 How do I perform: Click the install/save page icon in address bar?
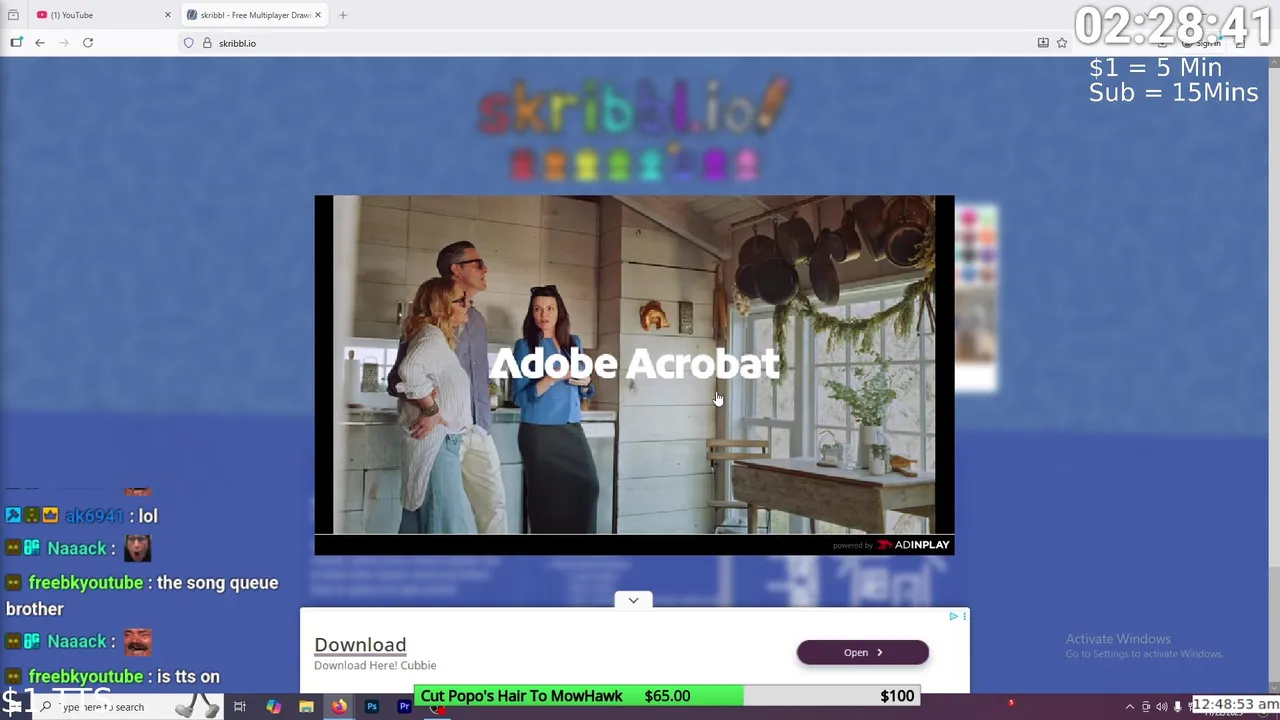click(x=1043, y=43)
